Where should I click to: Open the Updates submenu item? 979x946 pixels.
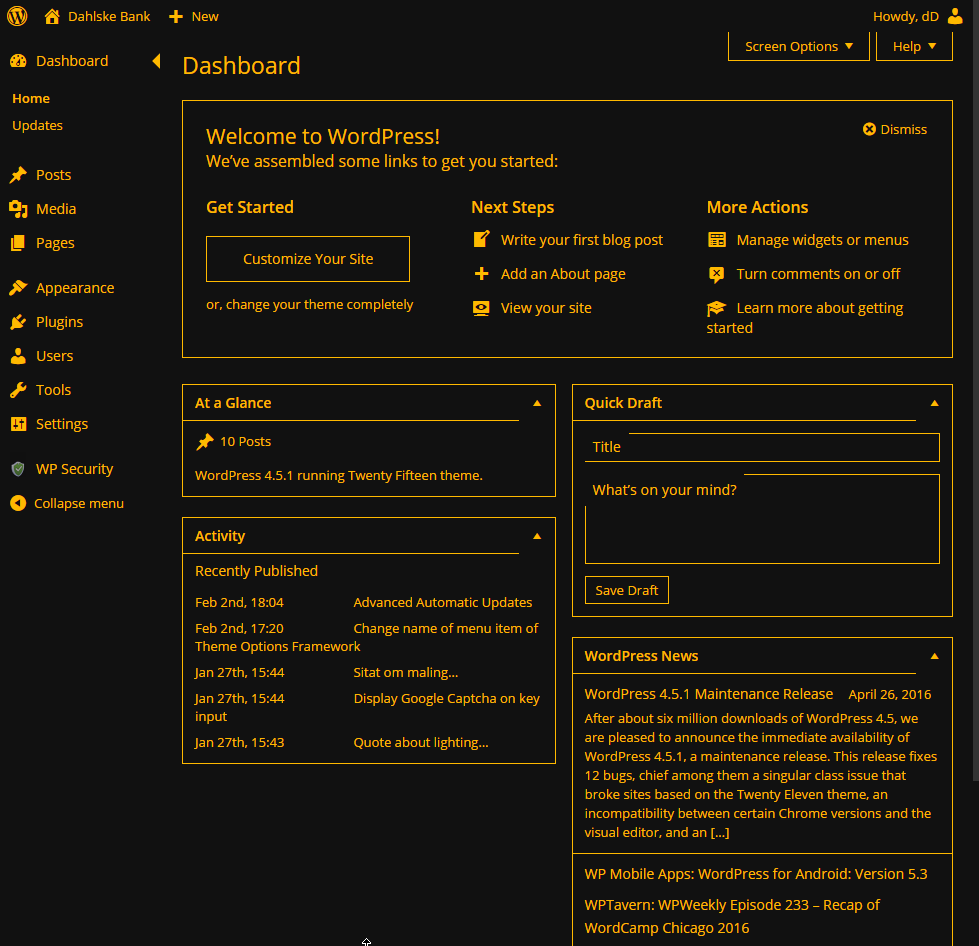coord(37,126)
